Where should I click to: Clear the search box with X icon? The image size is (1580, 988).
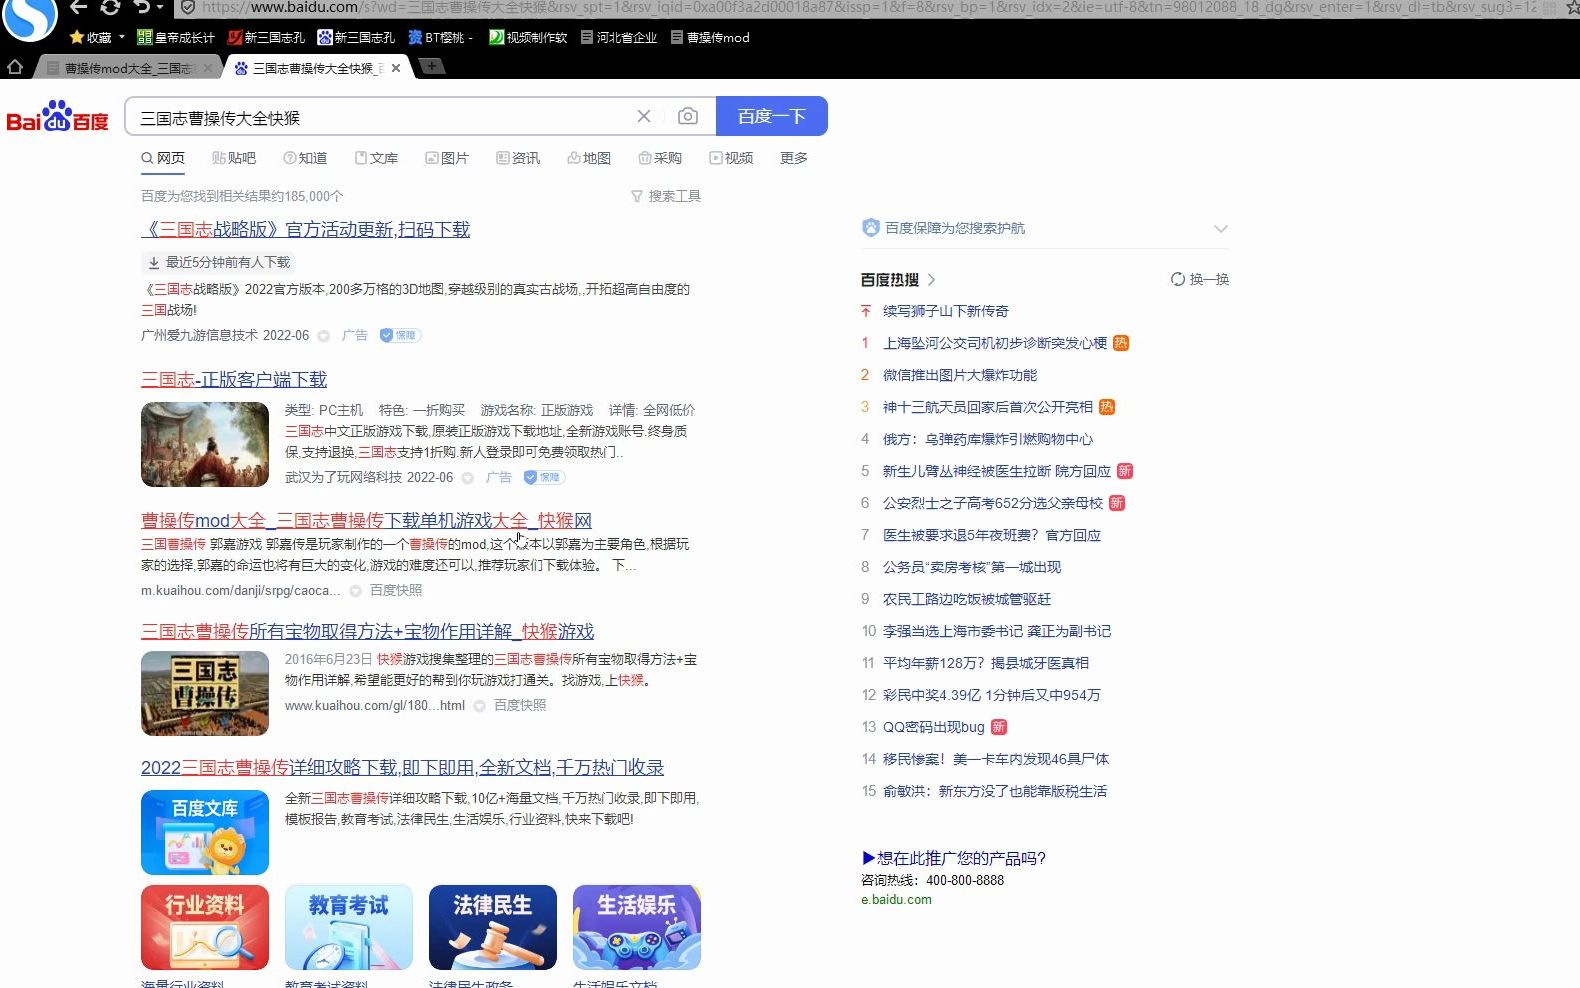point(644,116)
